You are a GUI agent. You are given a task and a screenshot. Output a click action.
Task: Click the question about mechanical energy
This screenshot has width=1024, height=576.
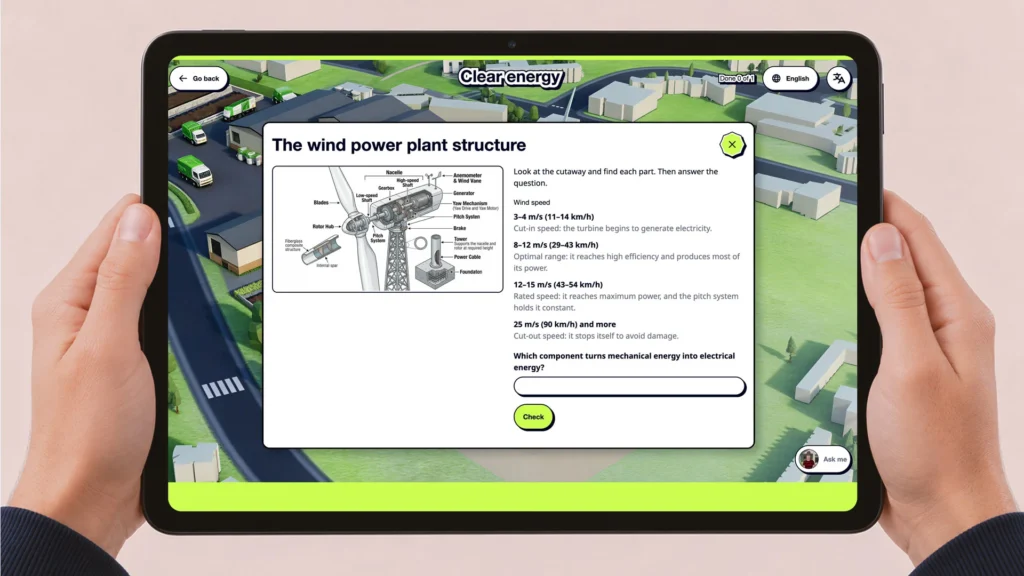point(624,361)
